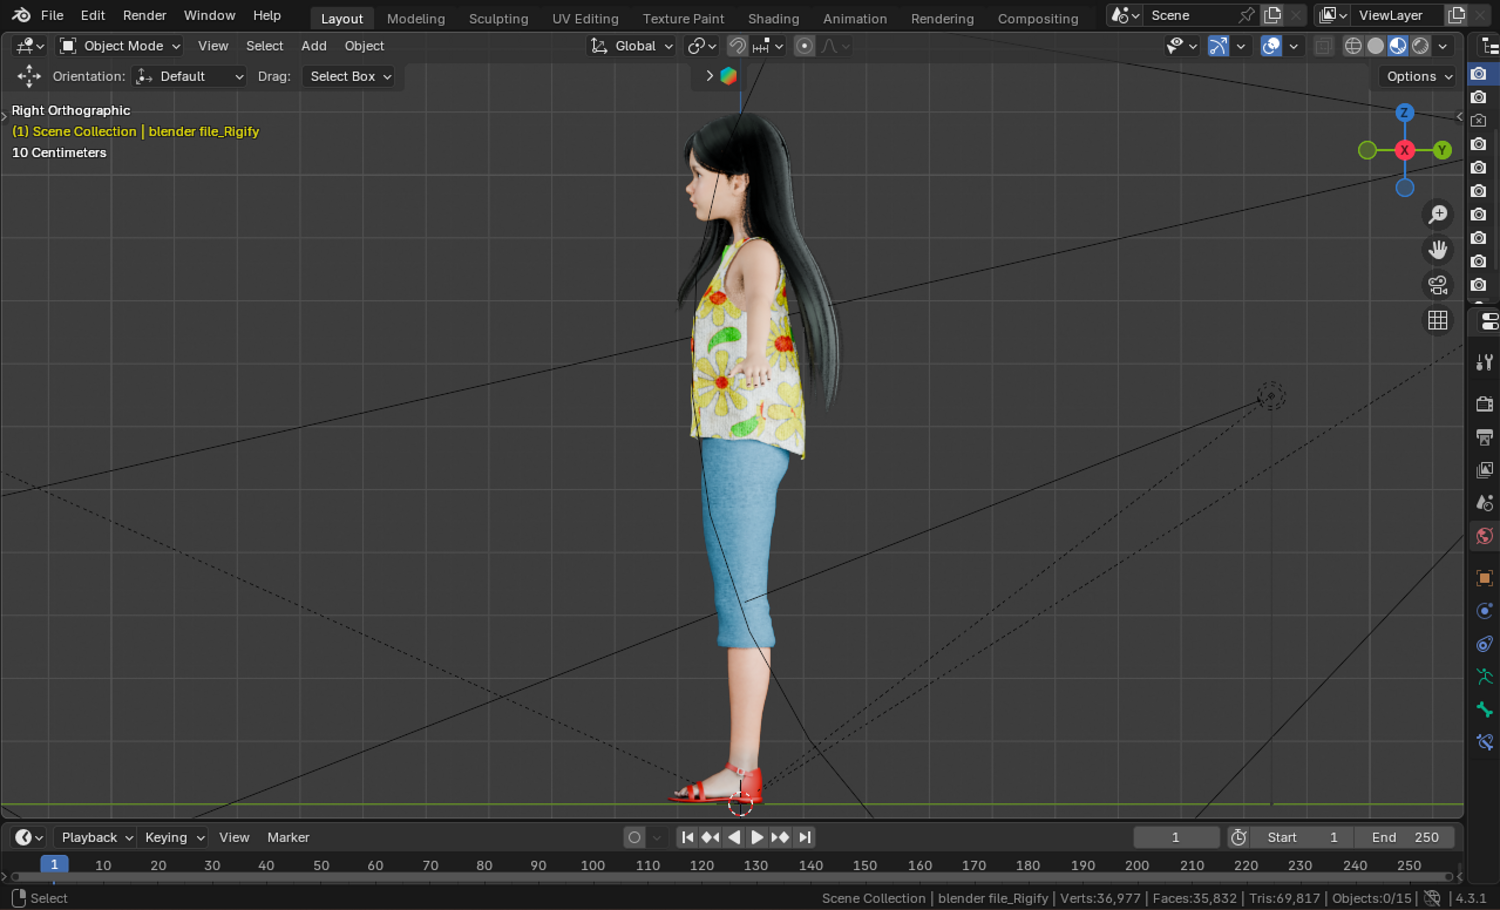This screenshot has height=910, width=1500.
Task: Toggle X-ray mode
Action: (1323, 46)
